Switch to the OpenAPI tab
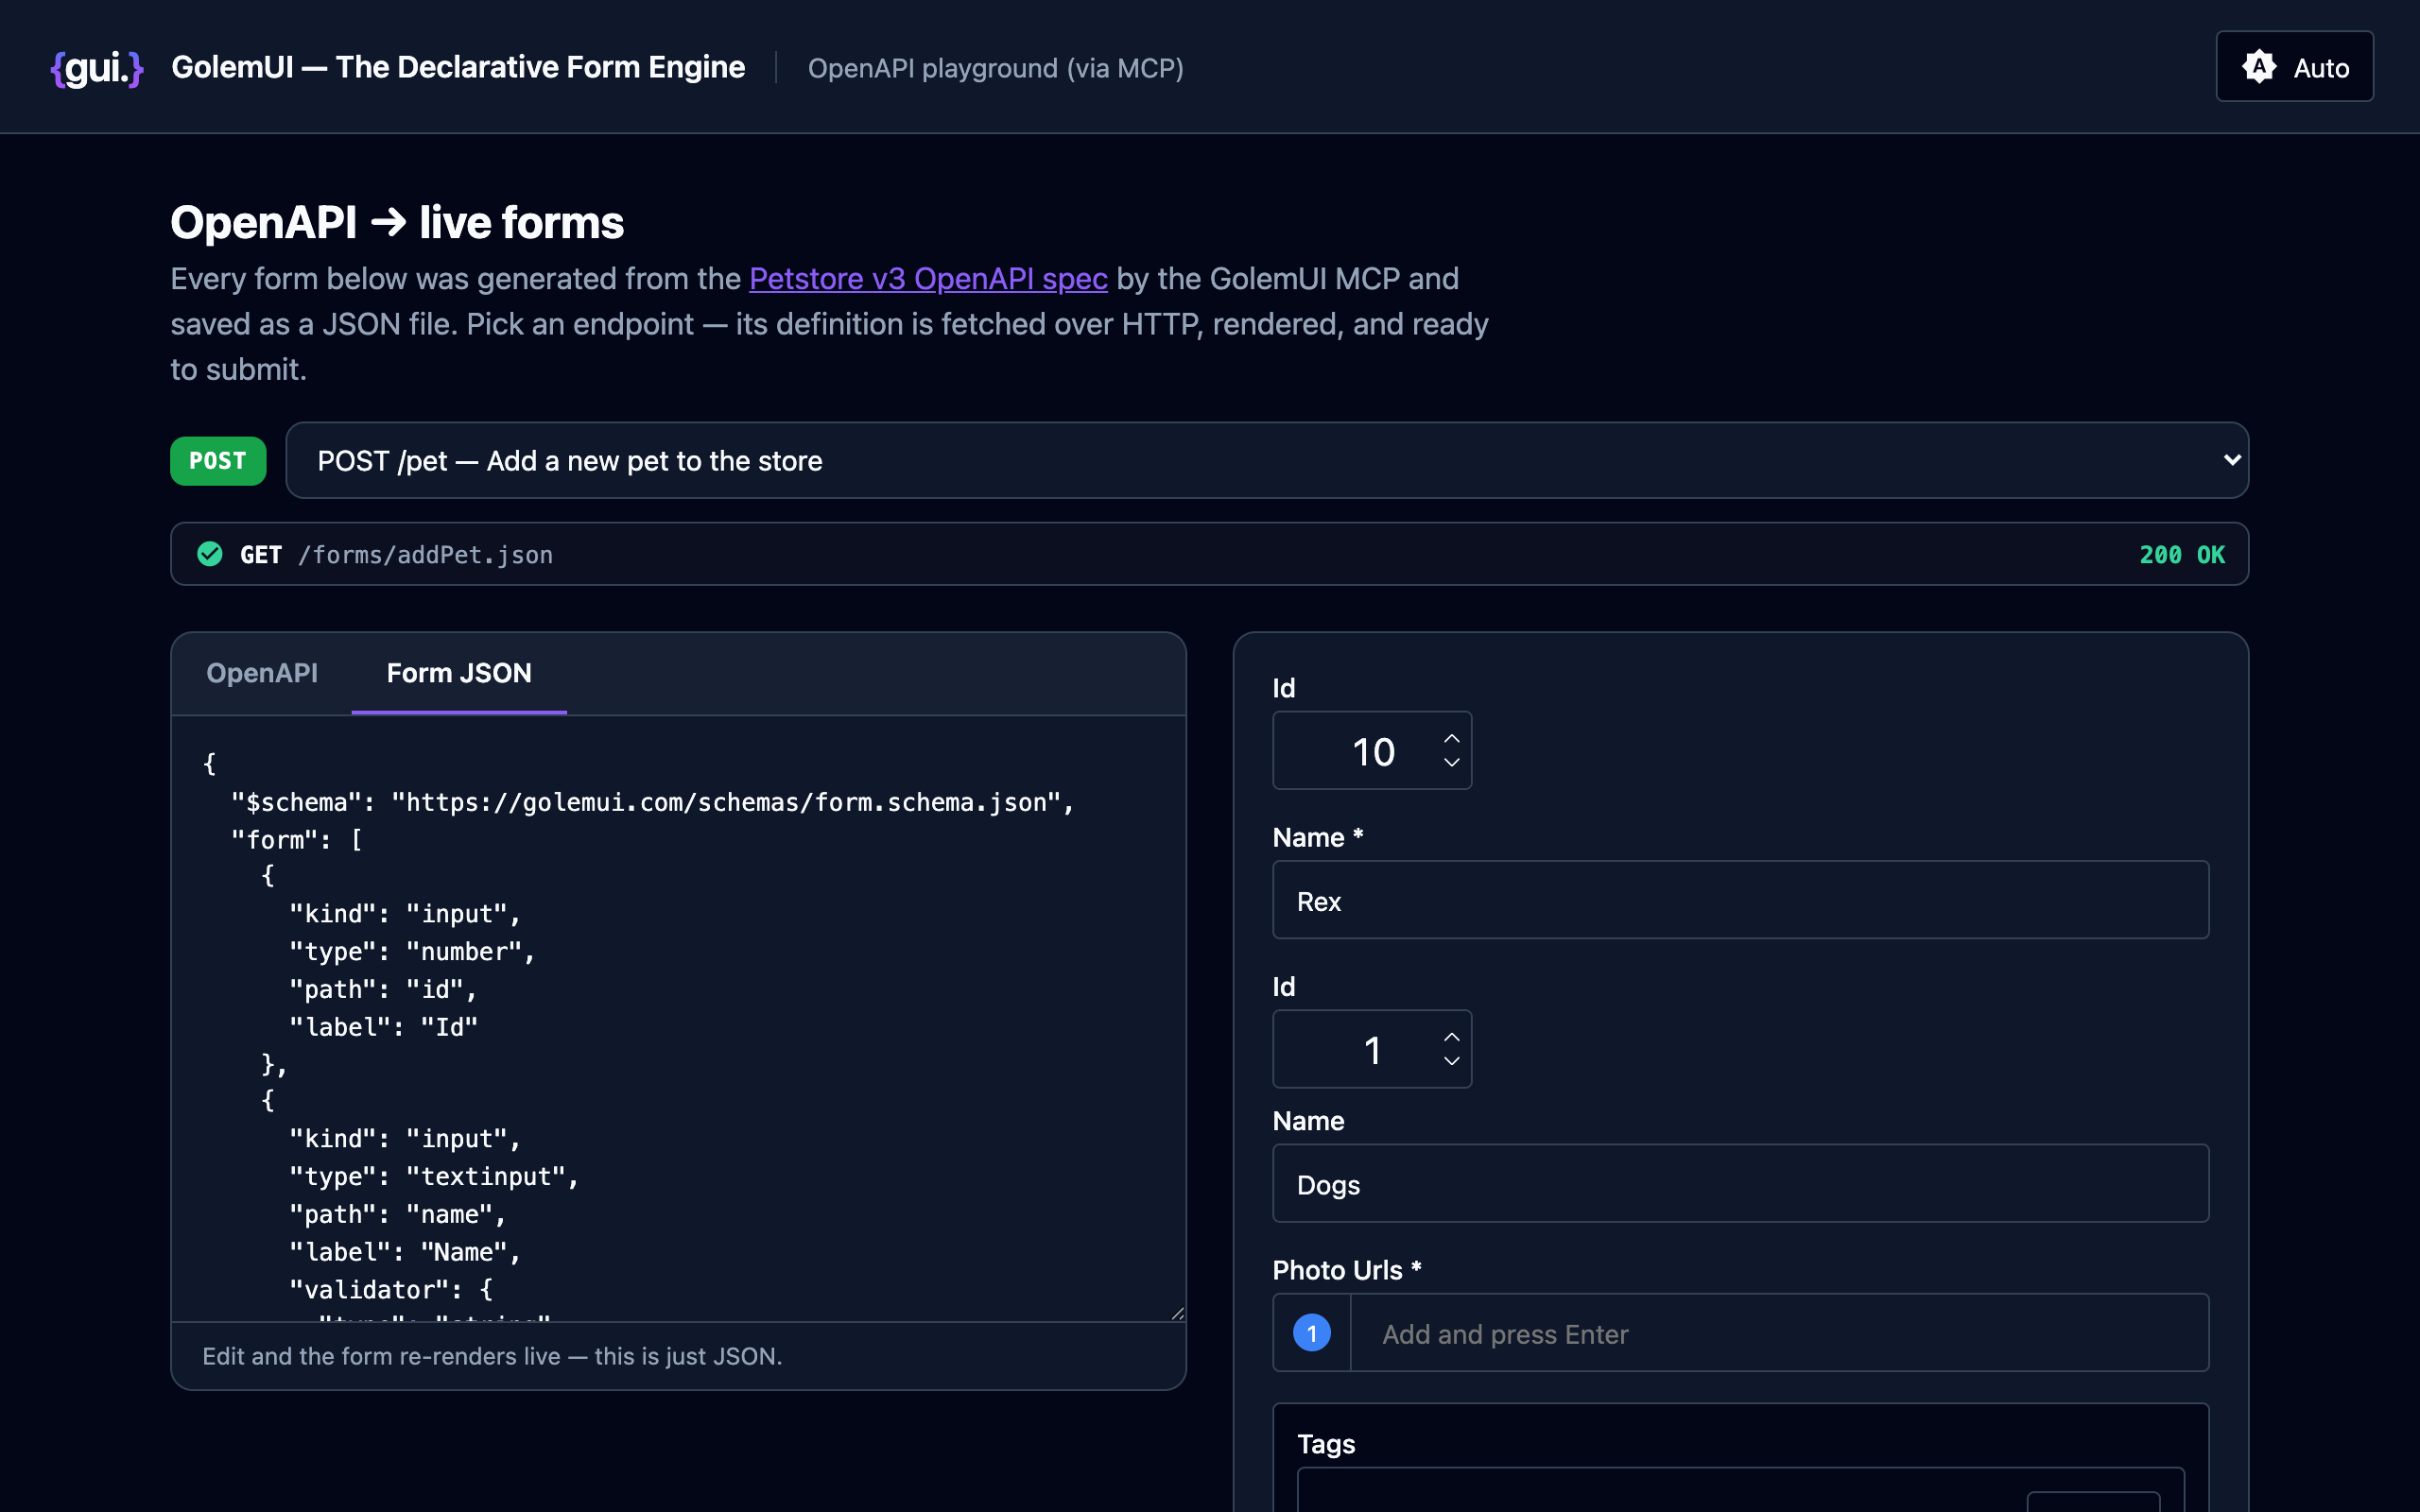The width and height of the screenshot is (2420, 1512). 262,673
